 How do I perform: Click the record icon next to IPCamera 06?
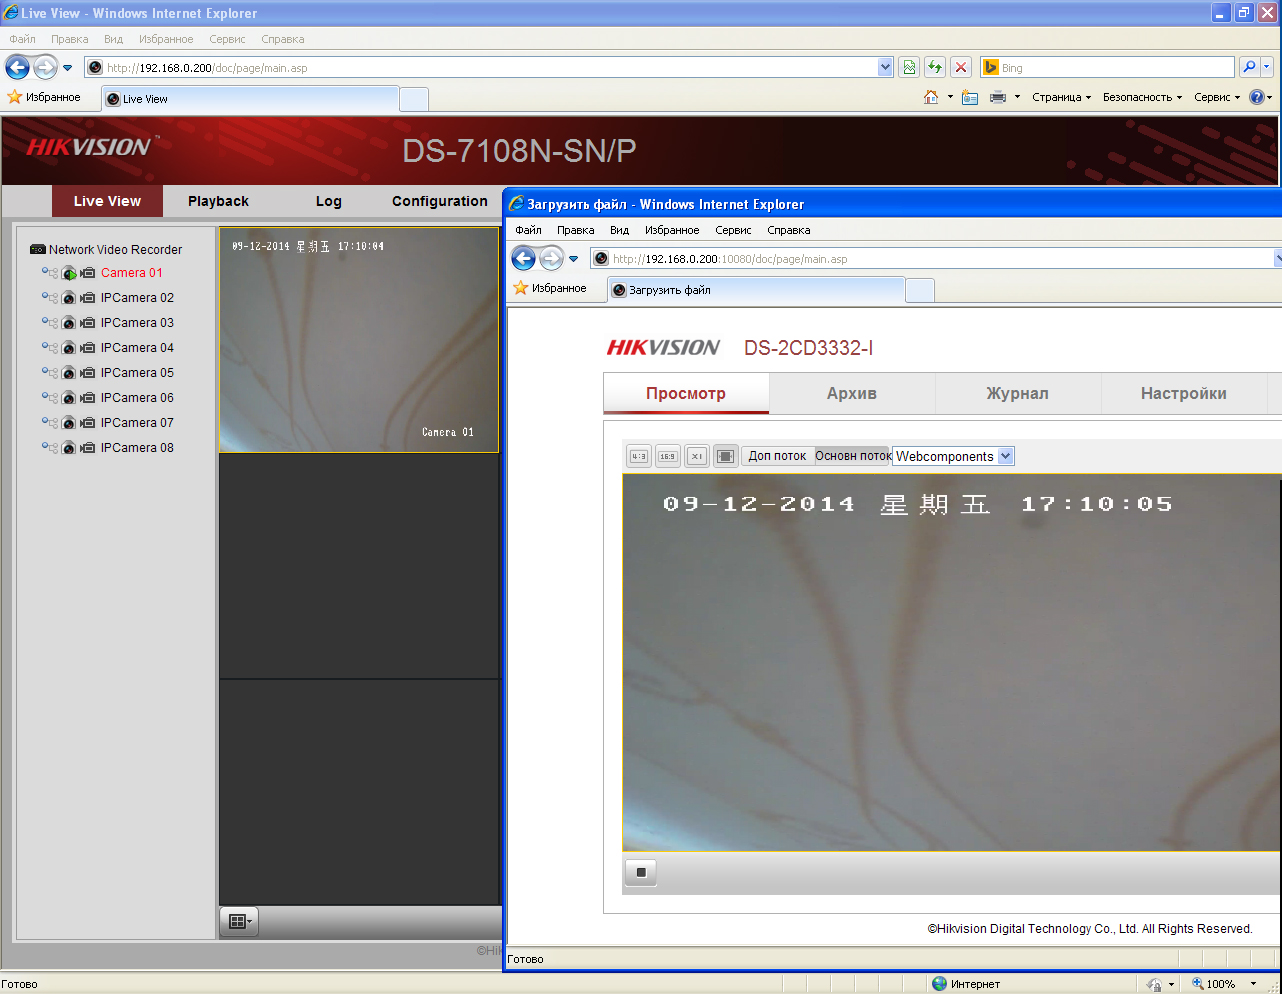88,398
